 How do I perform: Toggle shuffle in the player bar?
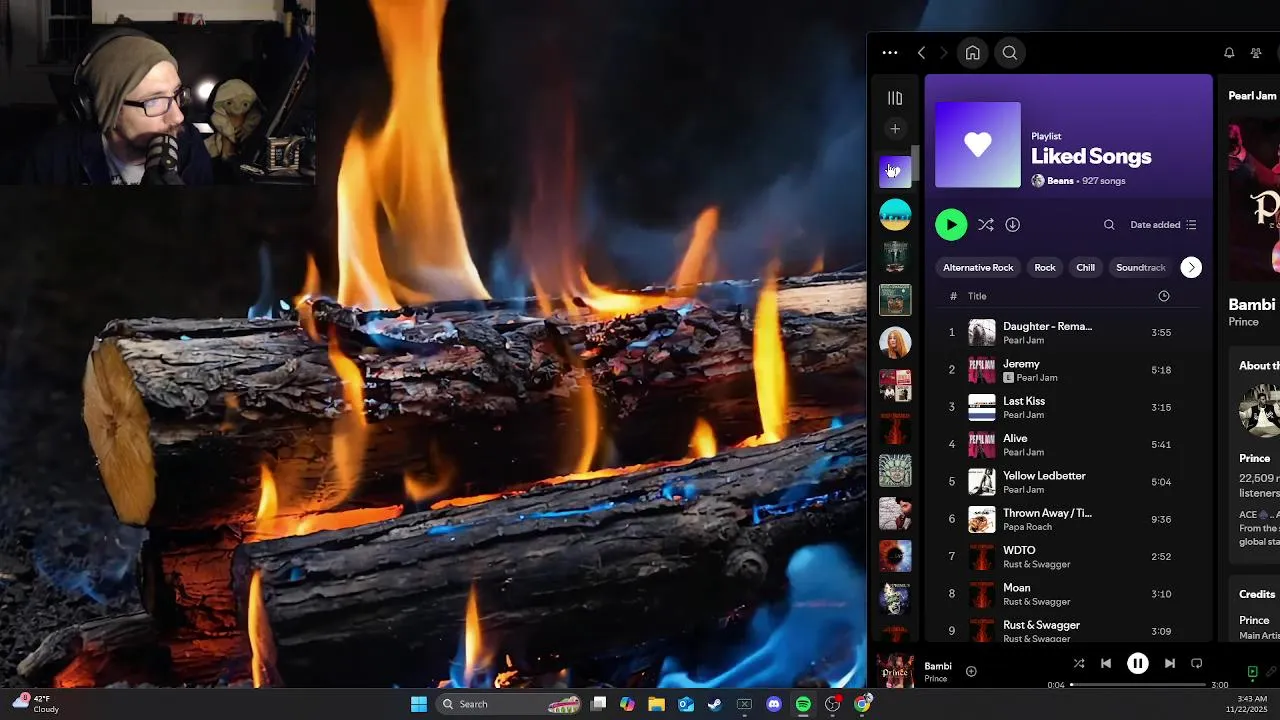[1079, 663]
